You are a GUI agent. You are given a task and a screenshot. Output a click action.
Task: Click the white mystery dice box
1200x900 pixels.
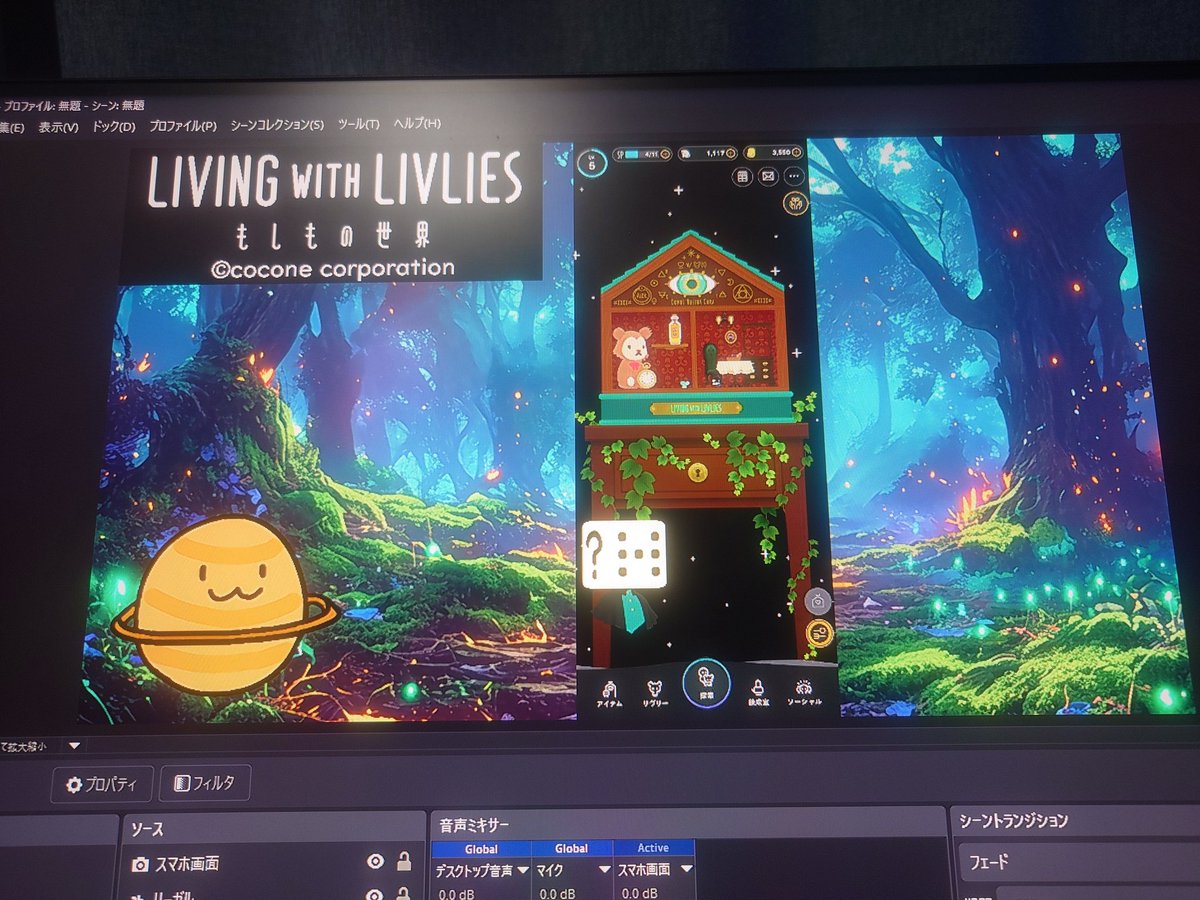pos(624,553)
